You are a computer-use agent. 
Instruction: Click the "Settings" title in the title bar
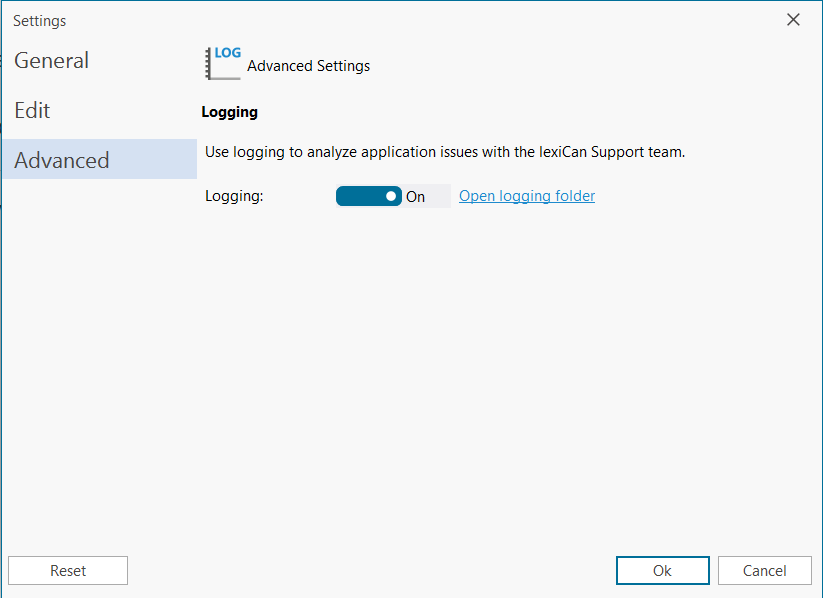pyautogui.click(x=39, y=21)
